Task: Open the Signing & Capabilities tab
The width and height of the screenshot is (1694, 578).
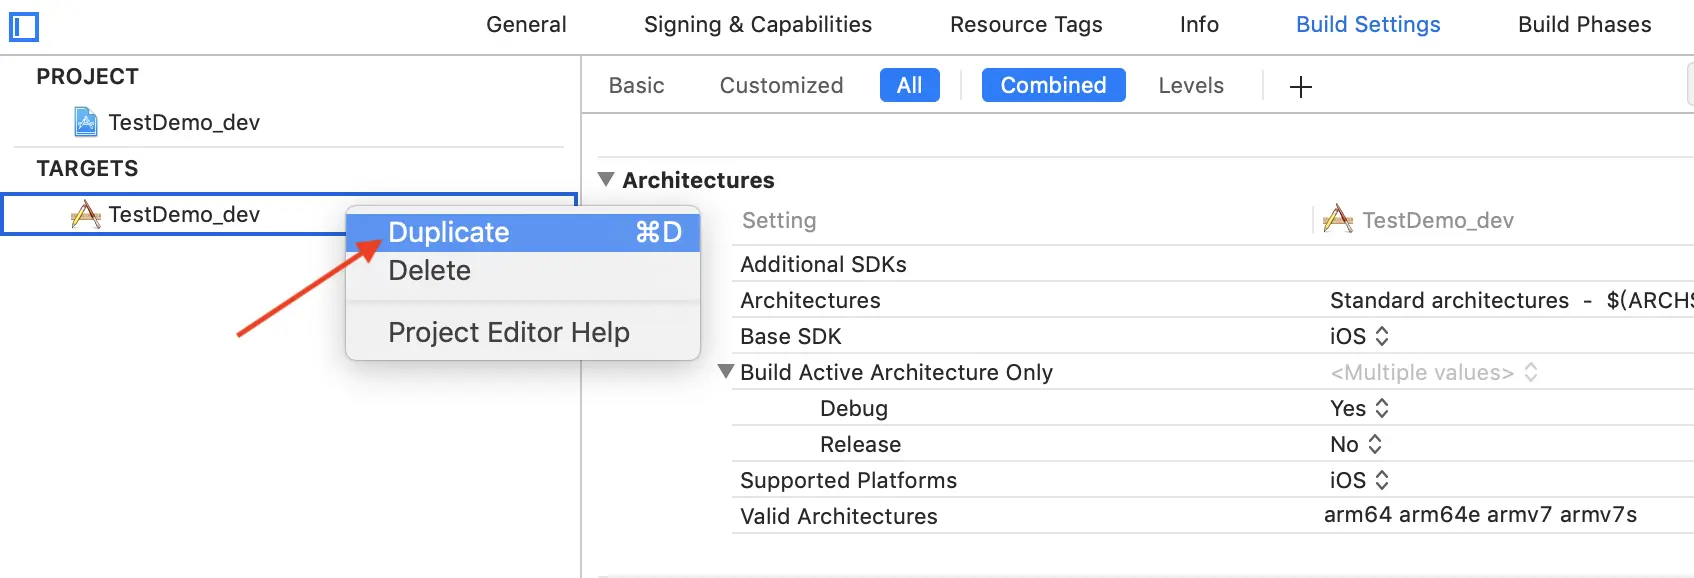Action: [x=757, y=24]
